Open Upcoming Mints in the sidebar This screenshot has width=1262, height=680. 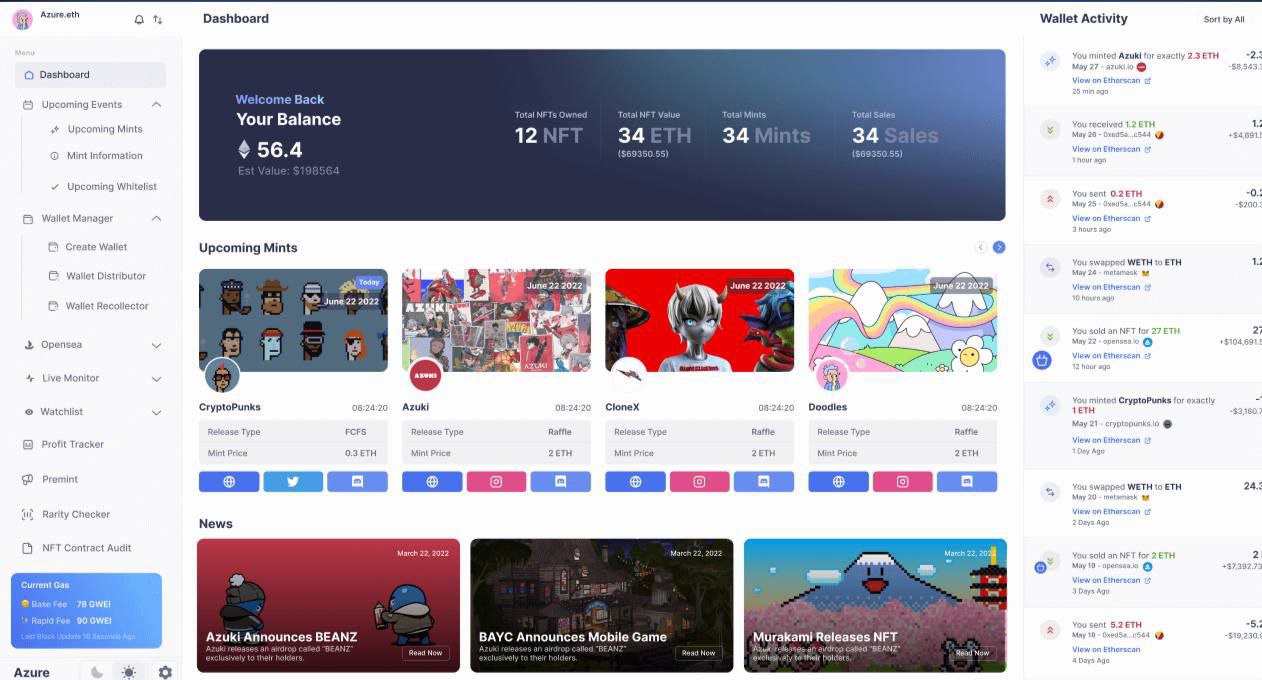click(x=97, y=129)
